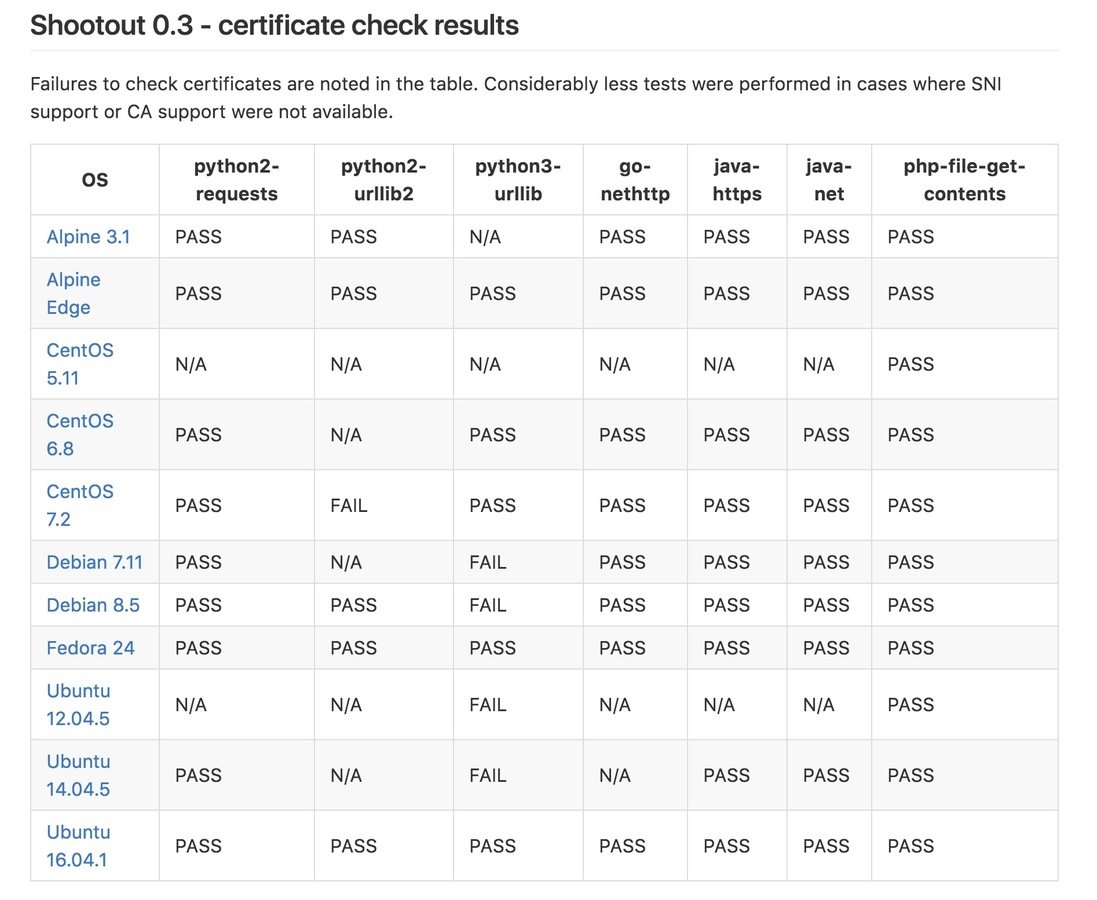Open the Alpine 3.1 link
The width and height of the screenshot is (1097, 900).
pyautogui.click(x=88, y=237)
